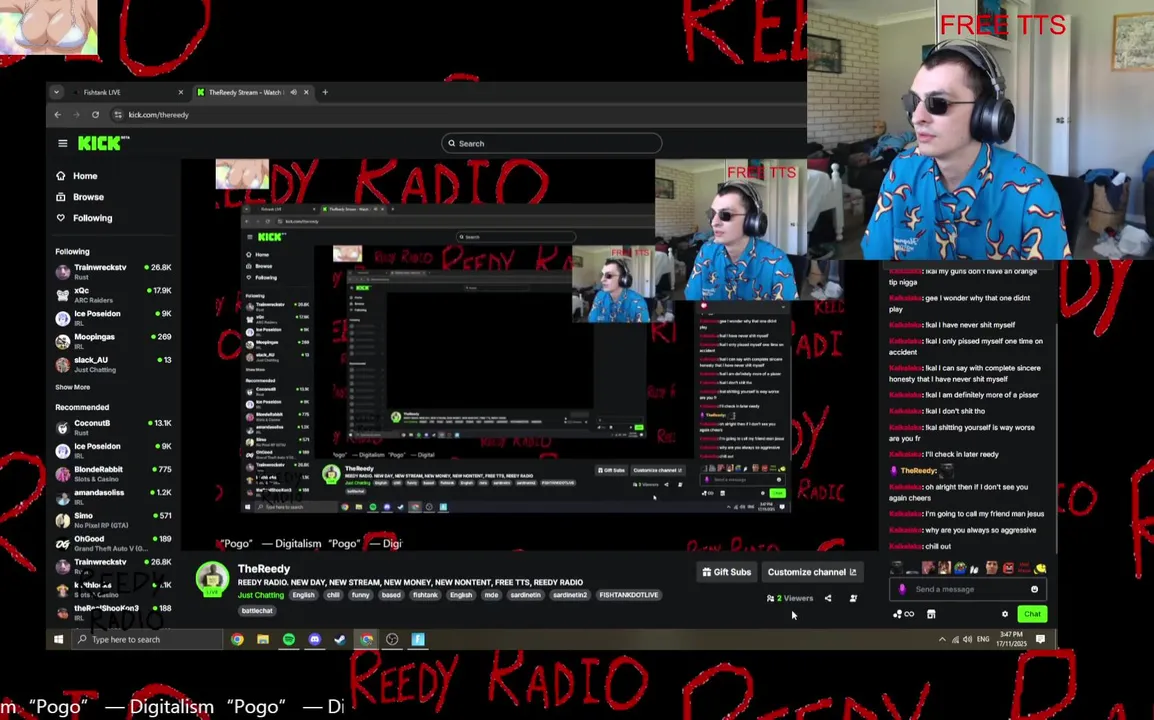Open CoconutB in Recommended list

(113, 427)
